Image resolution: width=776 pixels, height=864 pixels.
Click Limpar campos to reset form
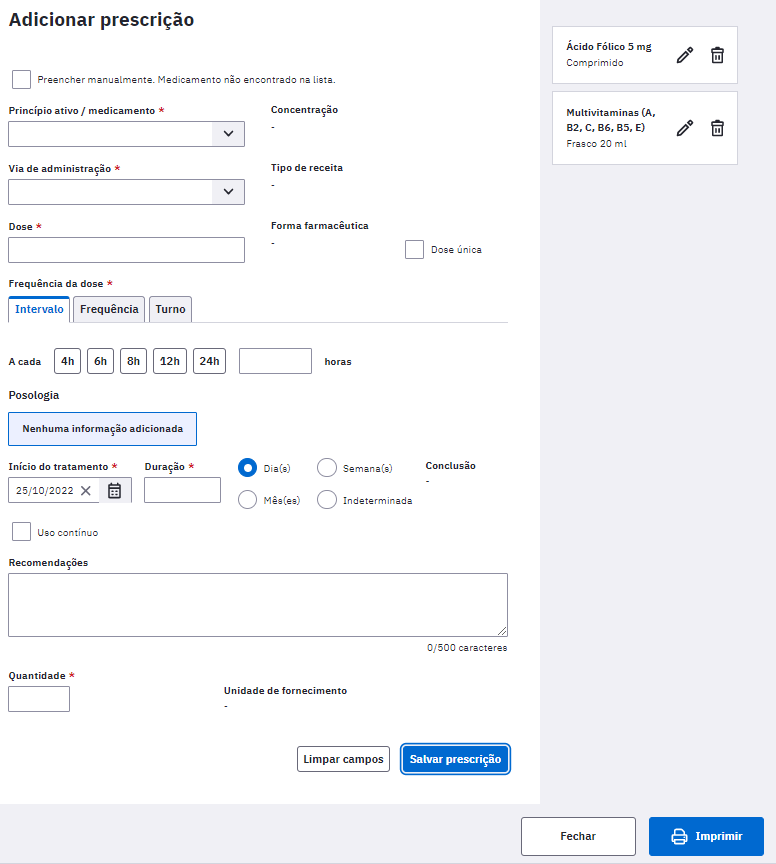[343, 759]
